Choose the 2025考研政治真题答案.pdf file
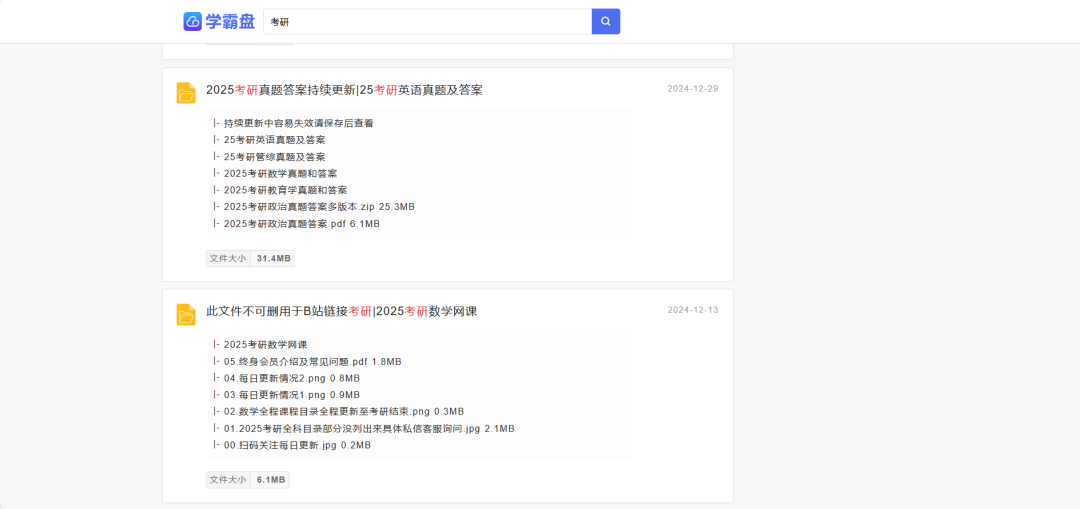The width and height of the screenshot is (1080, 509). (301, 224)
